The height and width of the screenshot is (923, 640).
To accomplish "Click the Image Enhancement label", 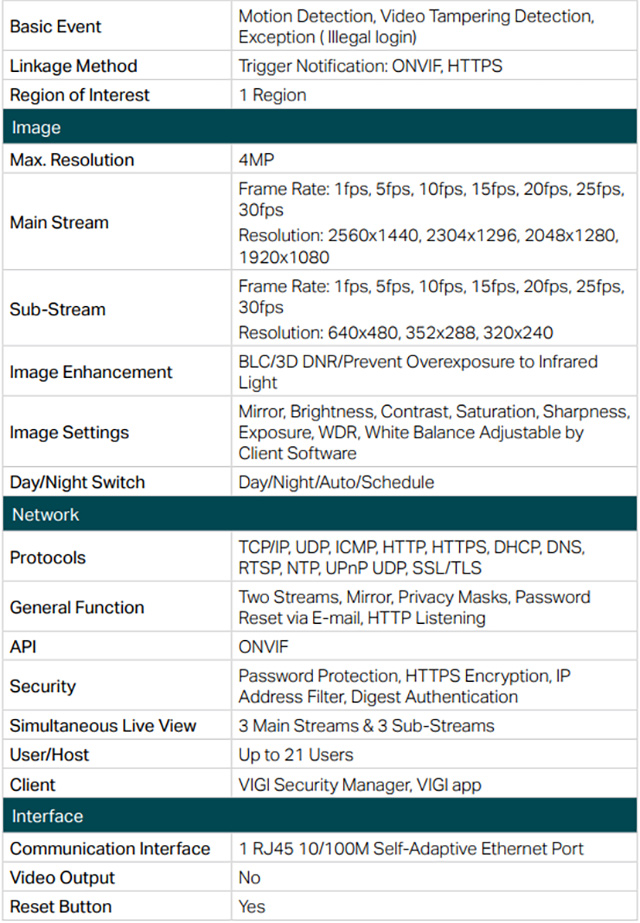I will pos(91,372).
